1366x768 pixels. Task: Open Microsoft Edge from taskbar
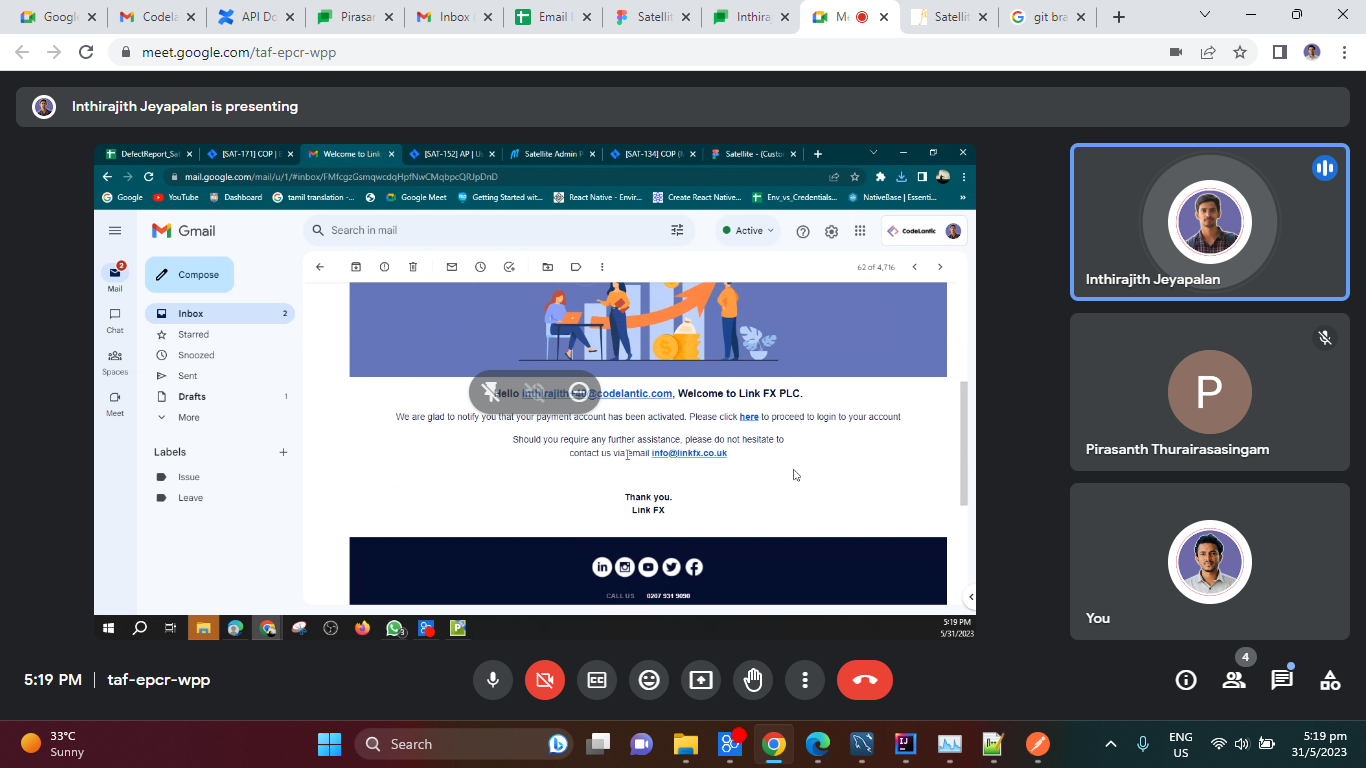click(818, 744)
